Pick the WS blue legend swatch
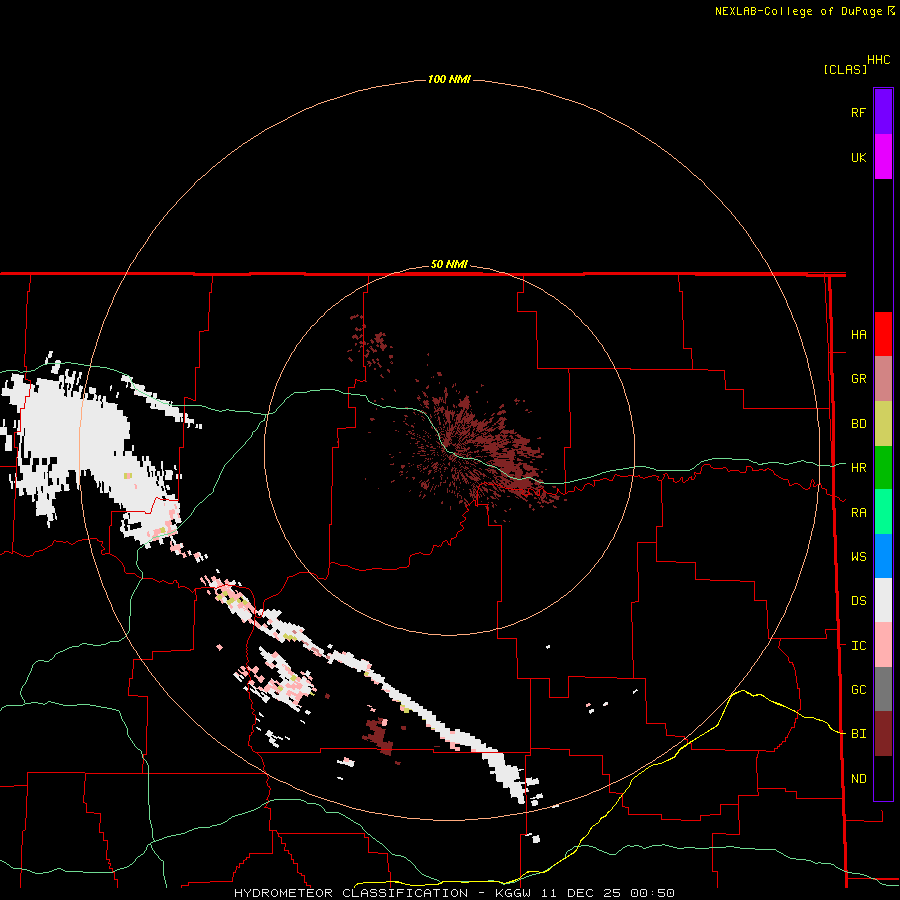 coord(883,556)
